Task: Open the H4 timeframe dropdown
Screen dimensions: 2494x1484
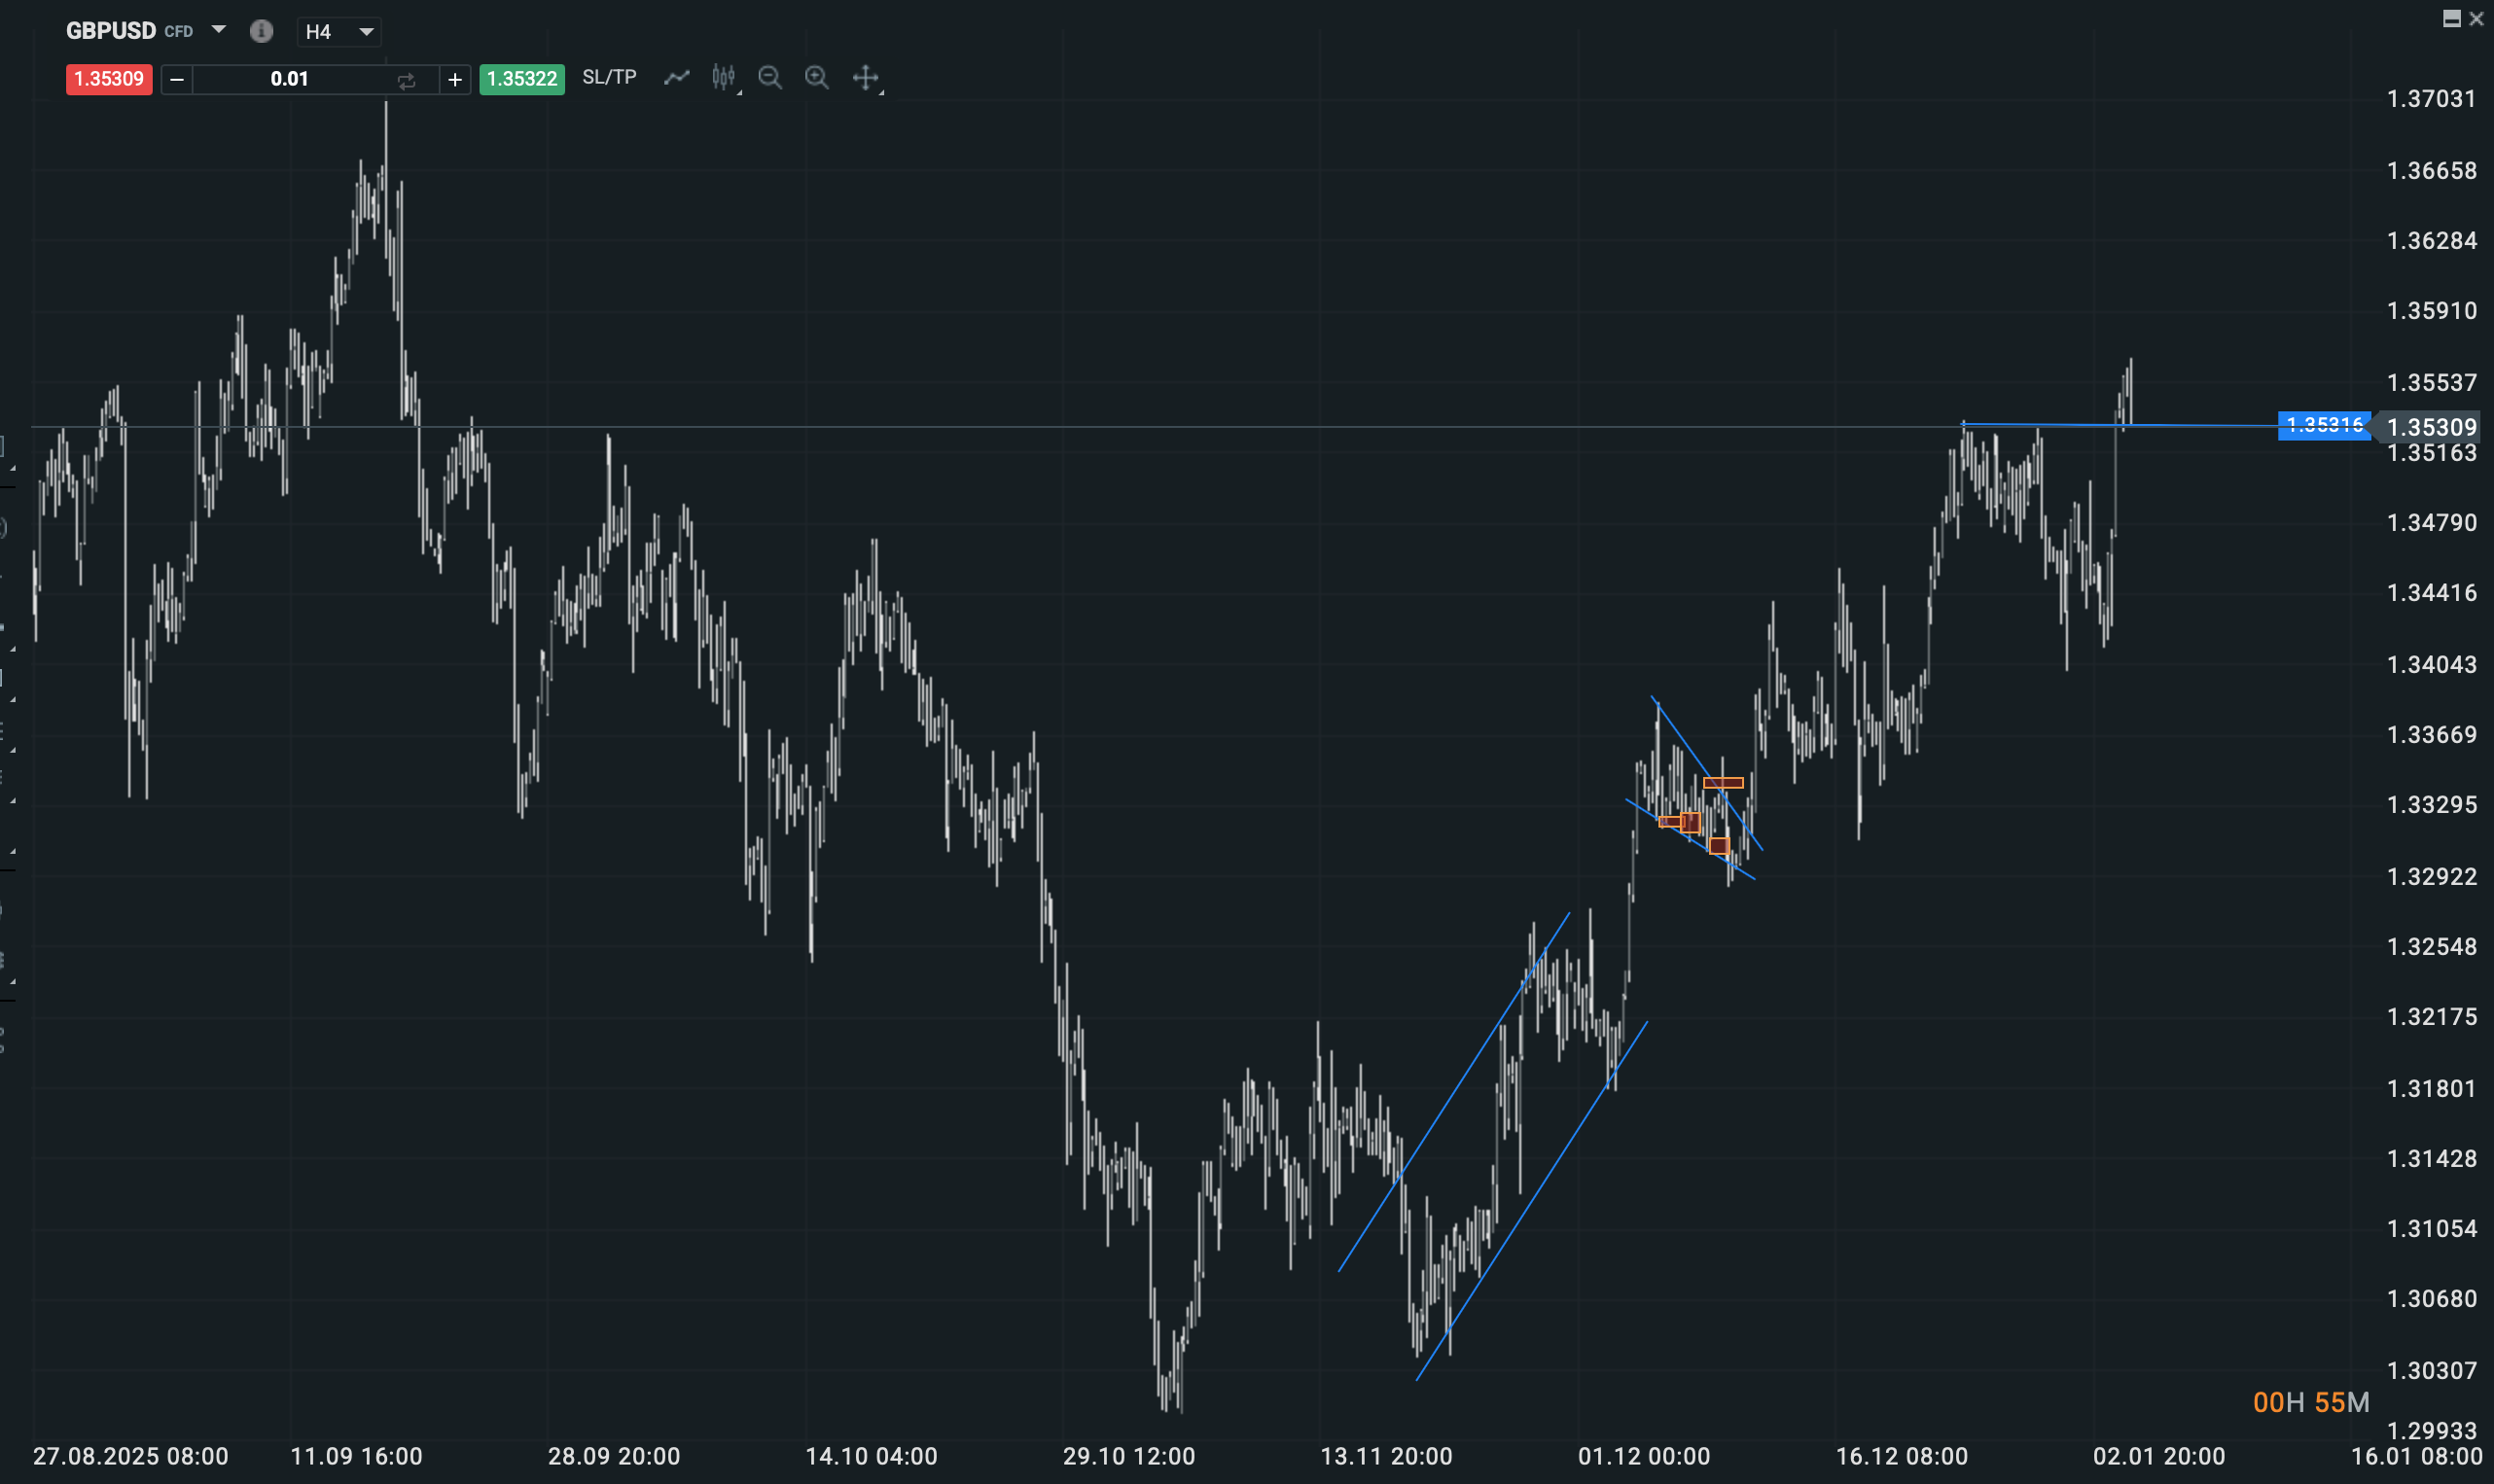Action: click(x=339, y=32)
